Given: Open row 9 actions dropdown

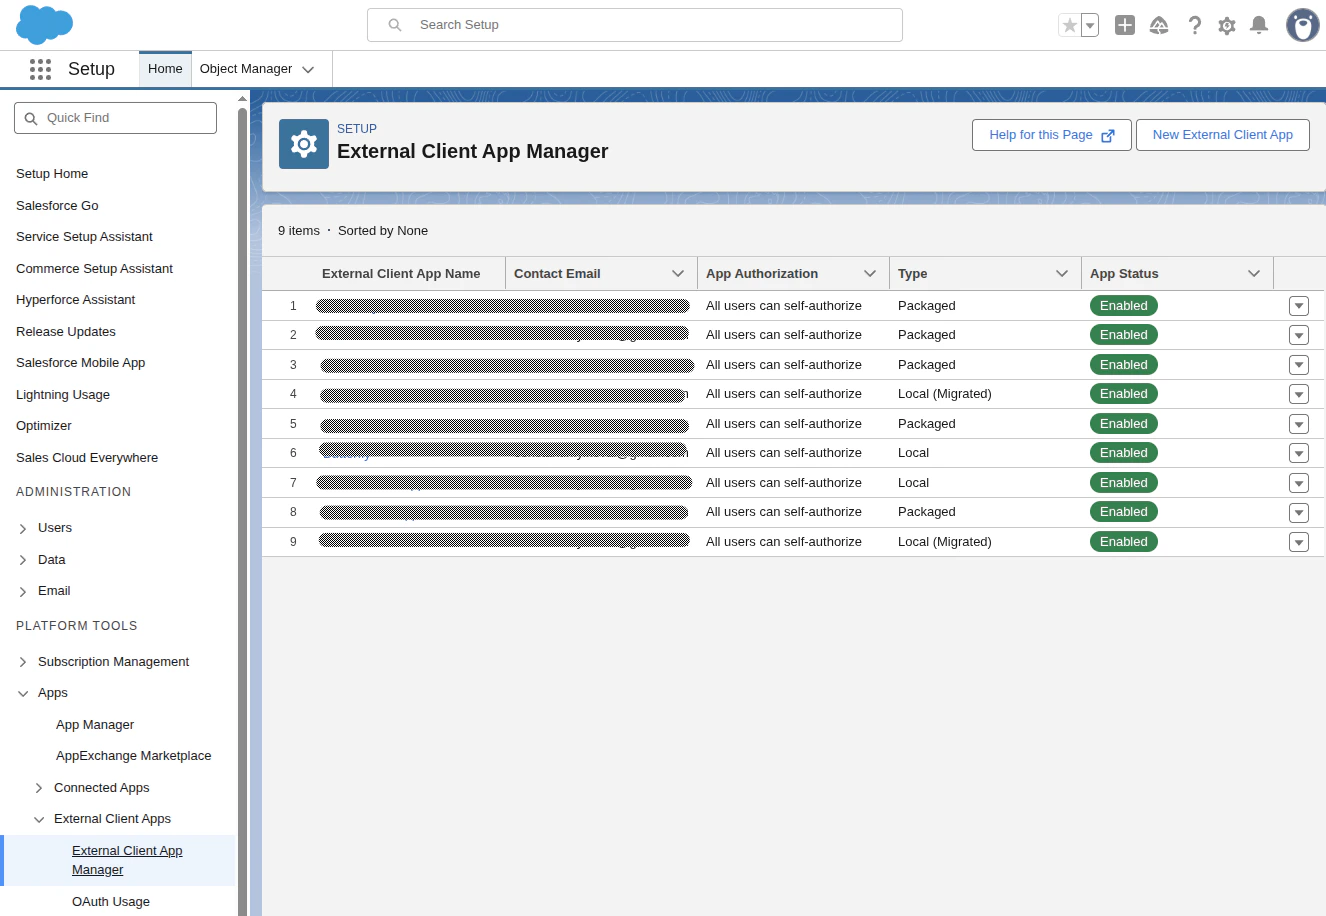Looking at the screenshot, I should 1299,542.
